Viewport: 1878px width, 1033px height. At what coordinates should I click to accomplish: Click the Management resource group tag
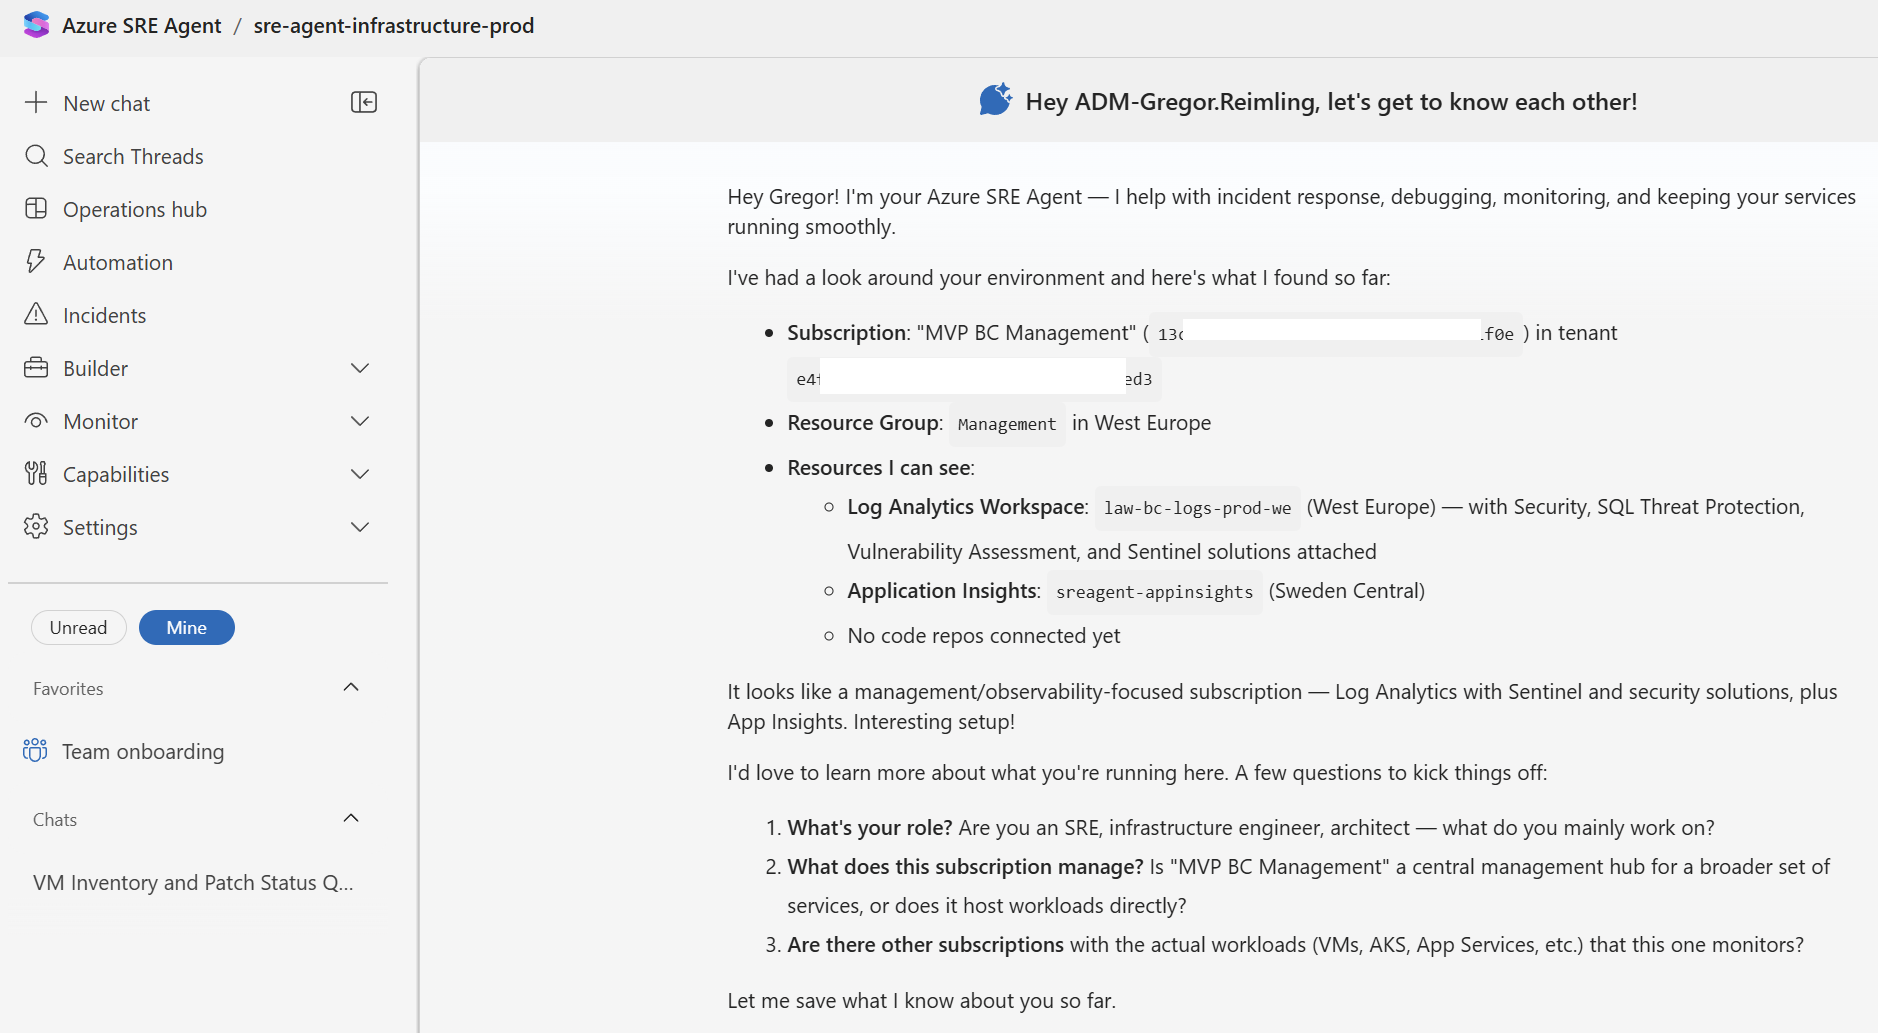coord(1007,424)
